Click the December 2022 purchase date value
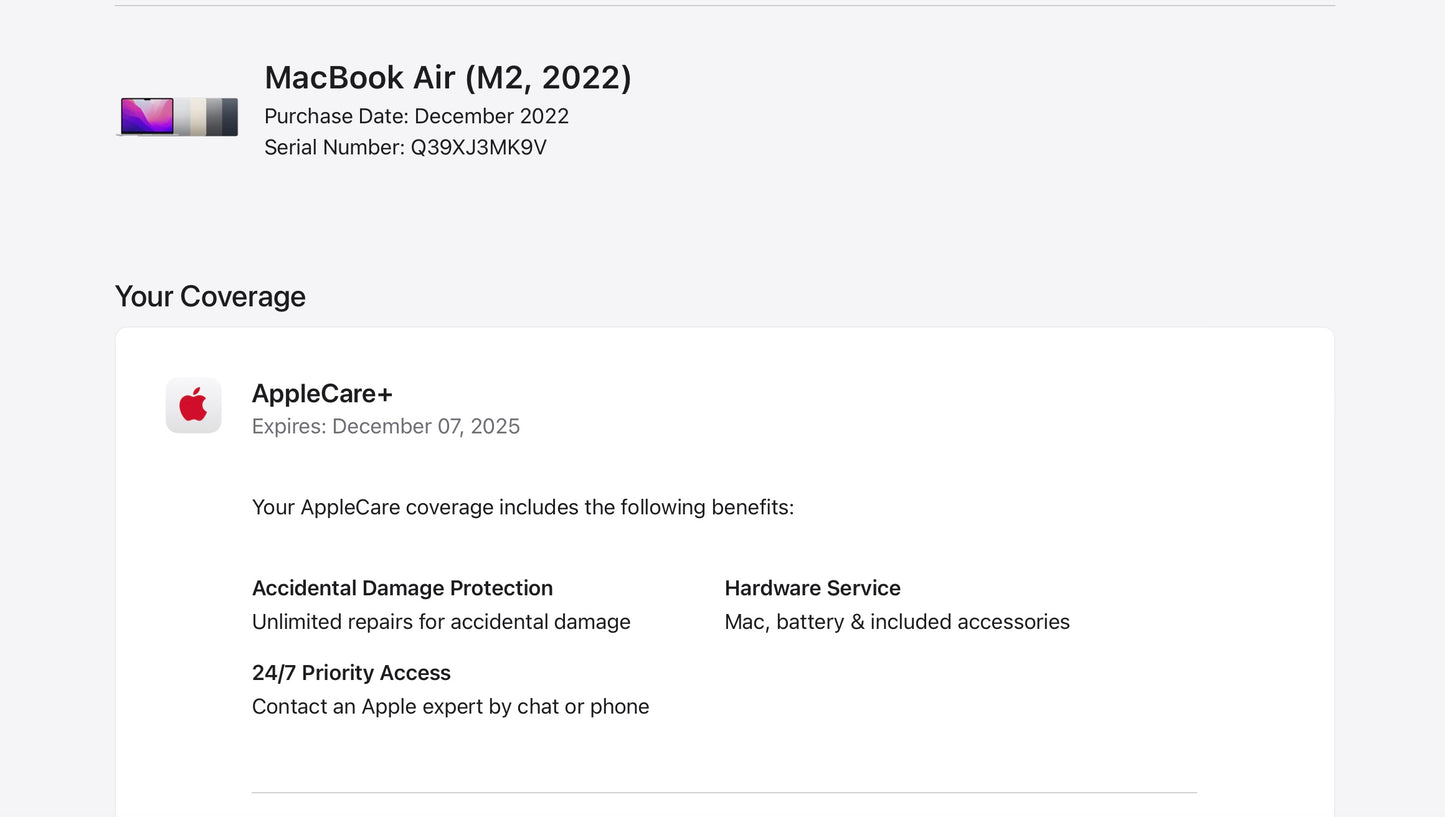1445x817 pixels. 492,116
